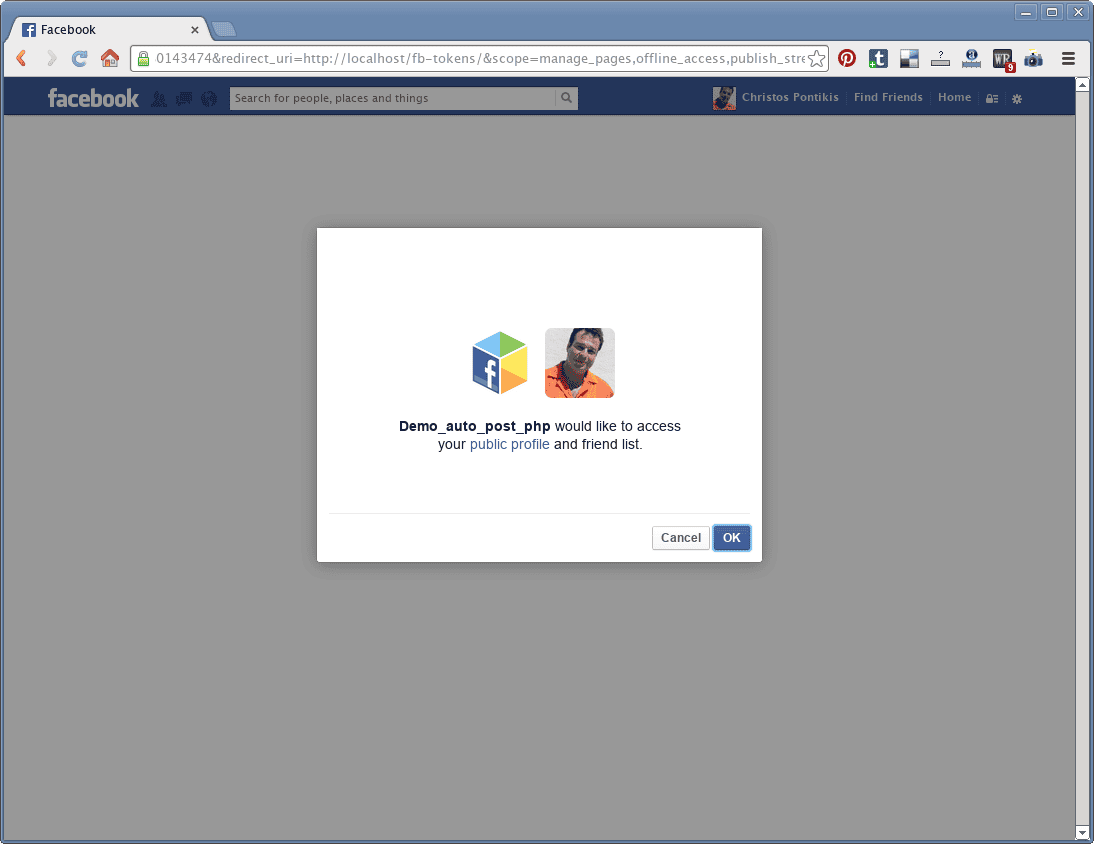Open Facebook friend requests icon
This screenshot has height=844, width=1094.
[159, 99]
